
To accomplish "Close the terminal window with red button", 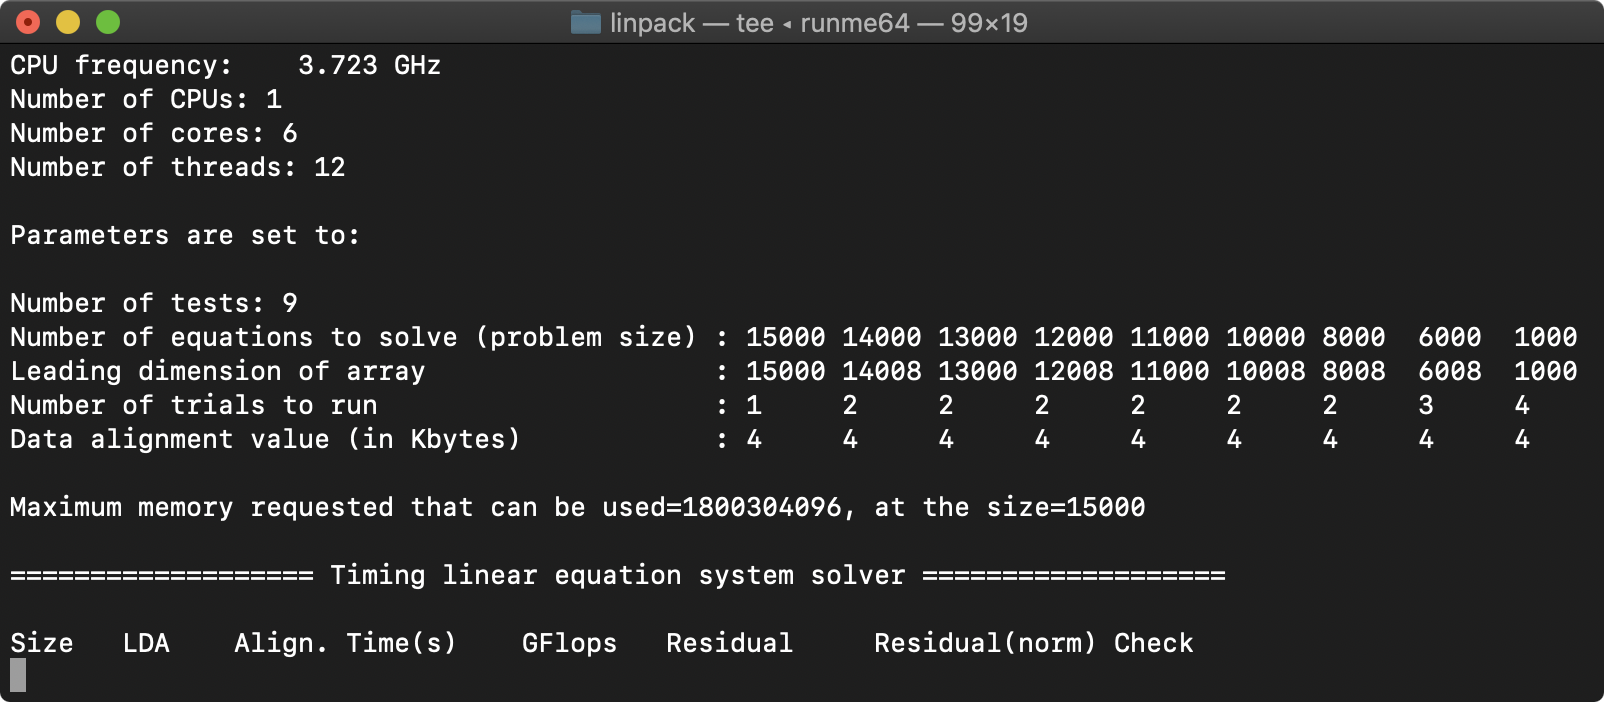I will 28,22.
